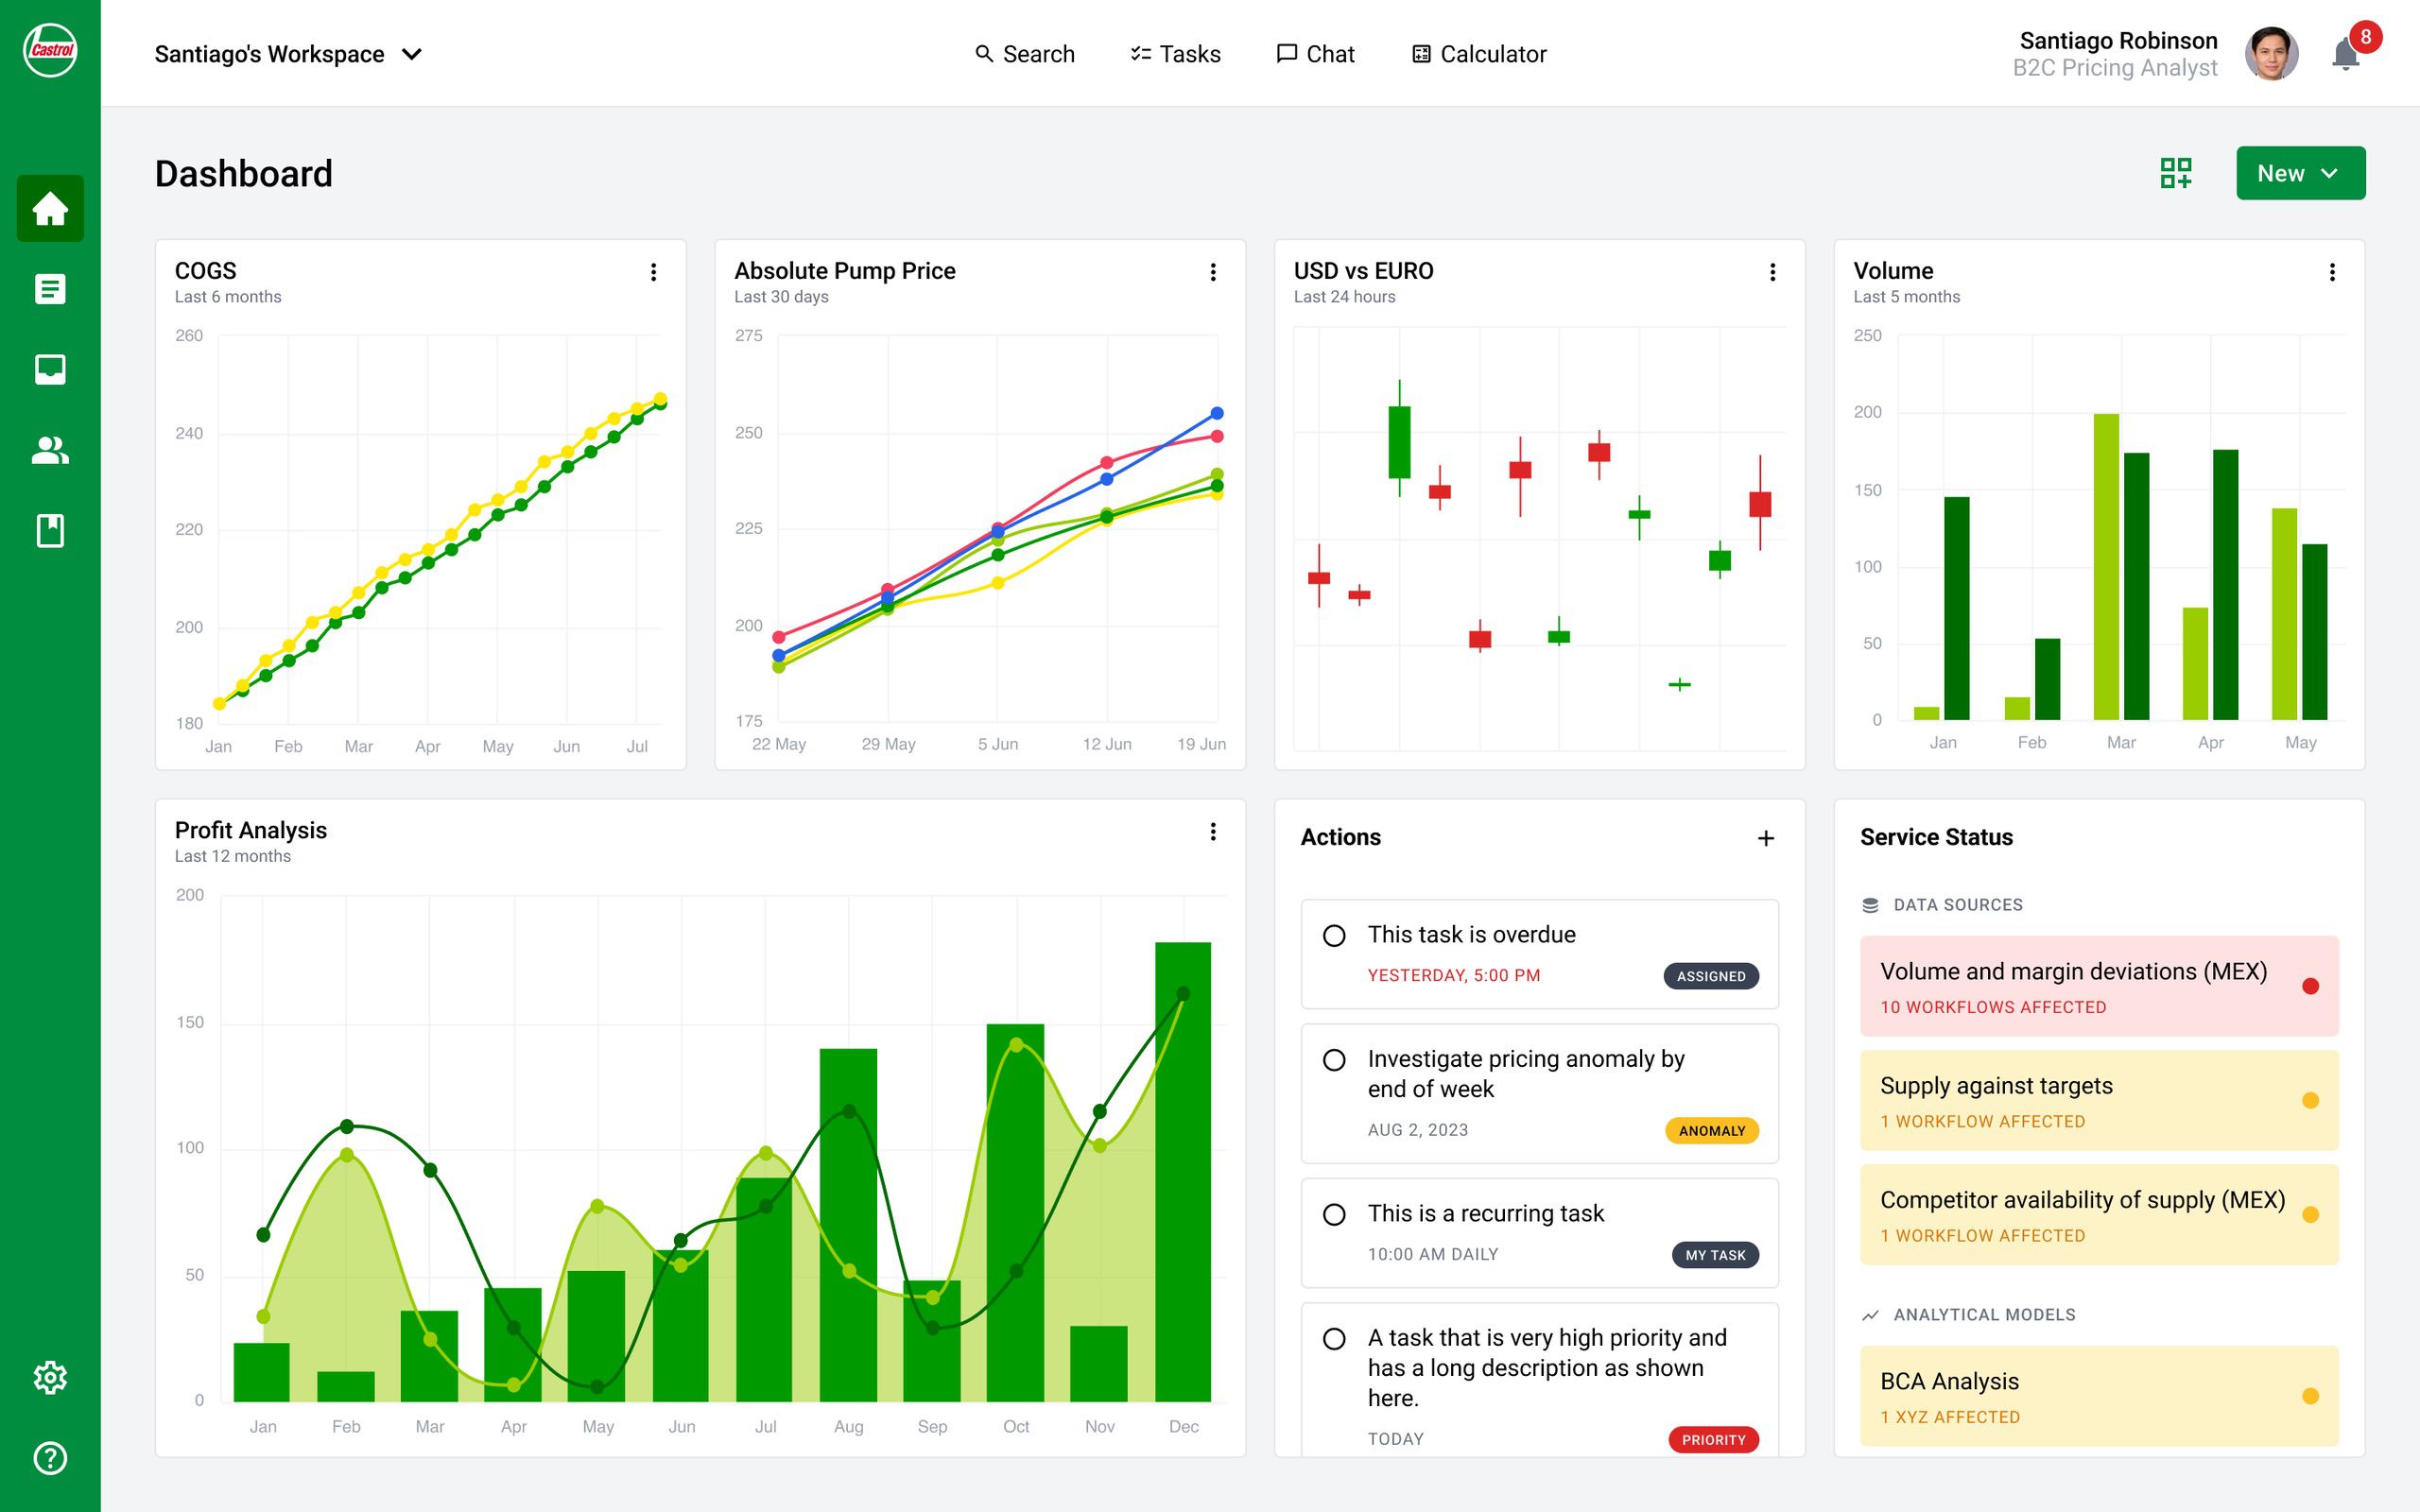Check off 'Investigate pricing anomaly' task
Viewport: 2420px width, 1512px height.
click(1334, 1059)
